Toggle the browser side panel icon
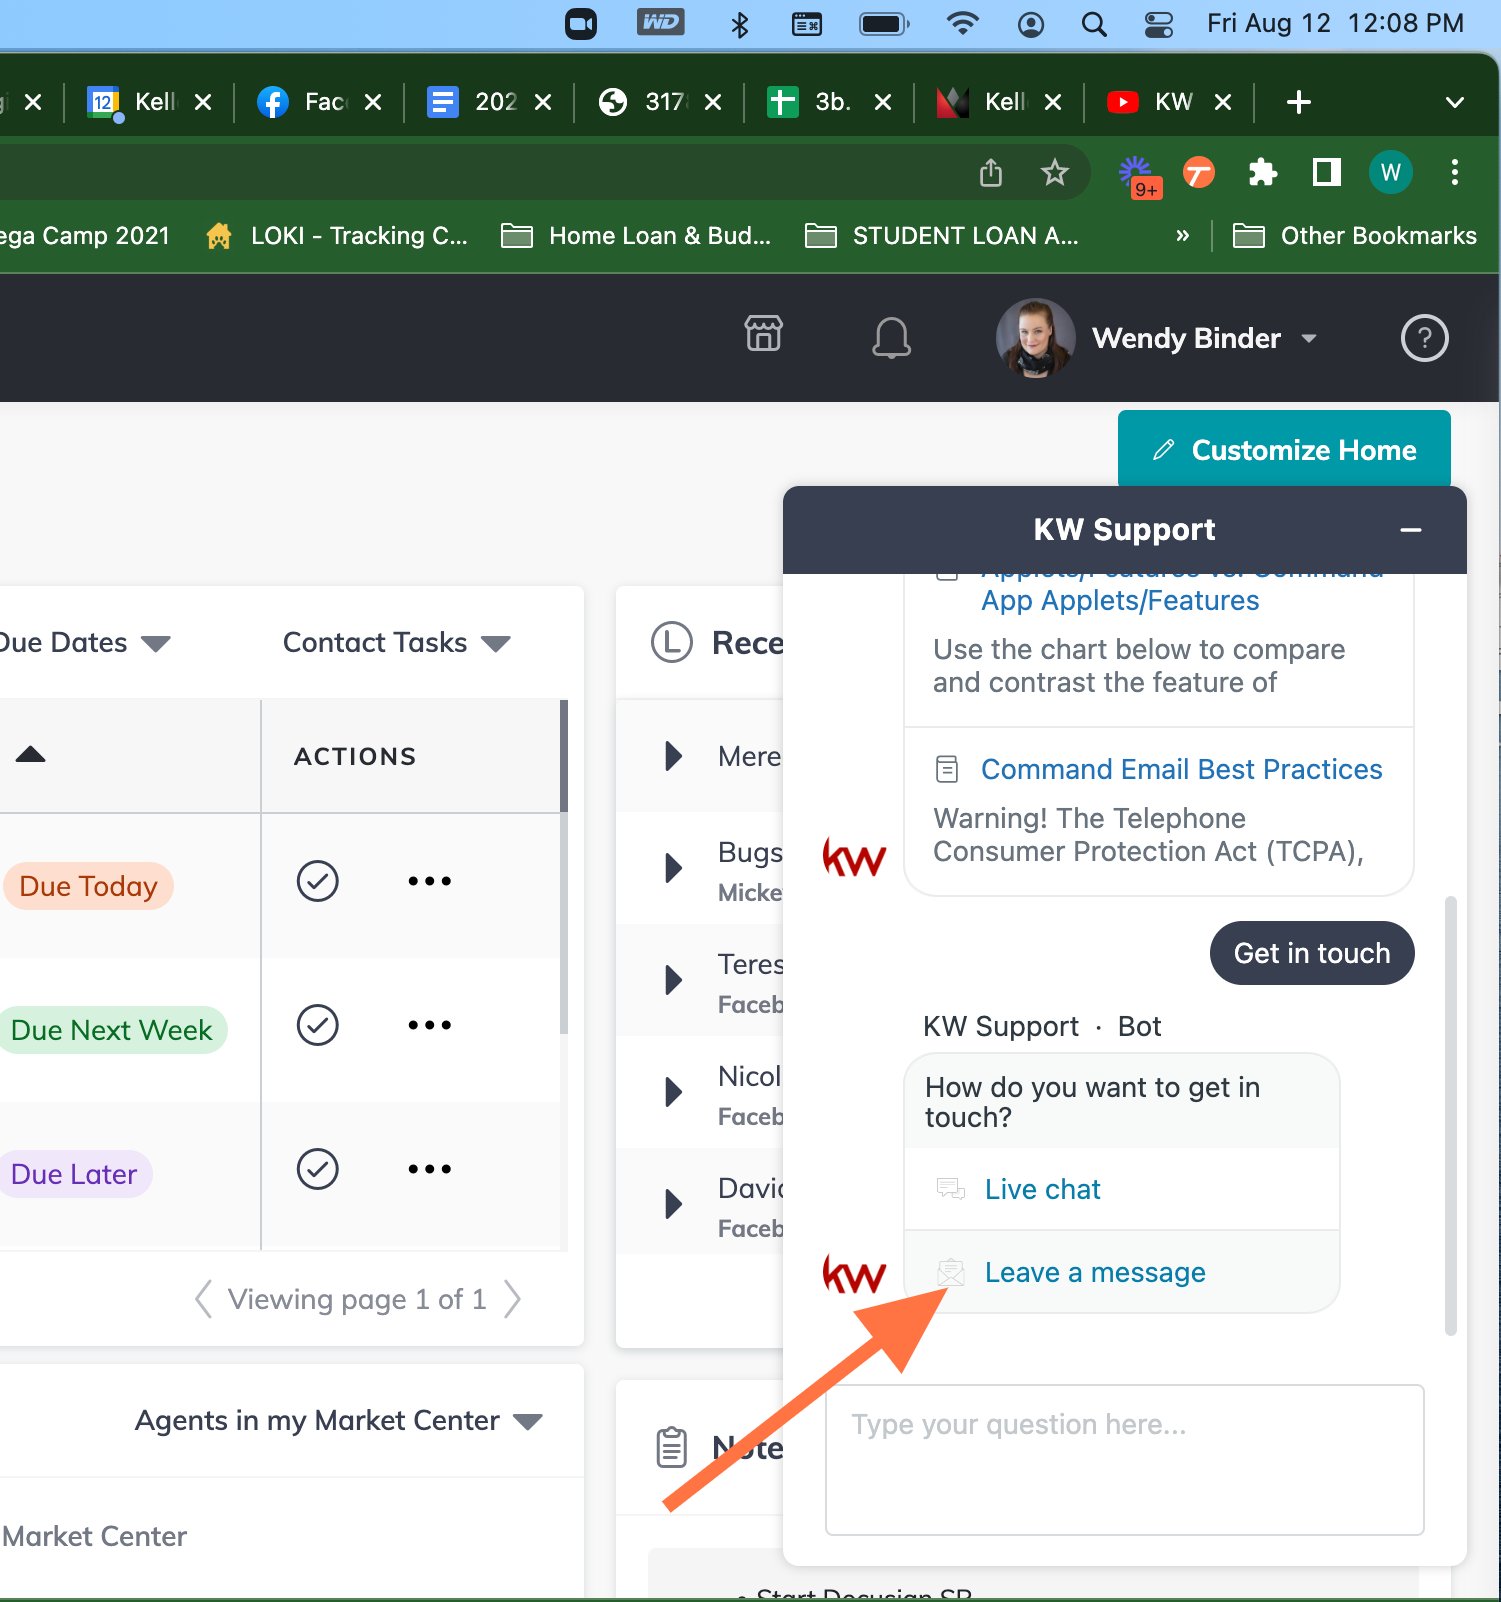The height and width of the screenshot is (1602, 1501). [x=1326, y=173]
